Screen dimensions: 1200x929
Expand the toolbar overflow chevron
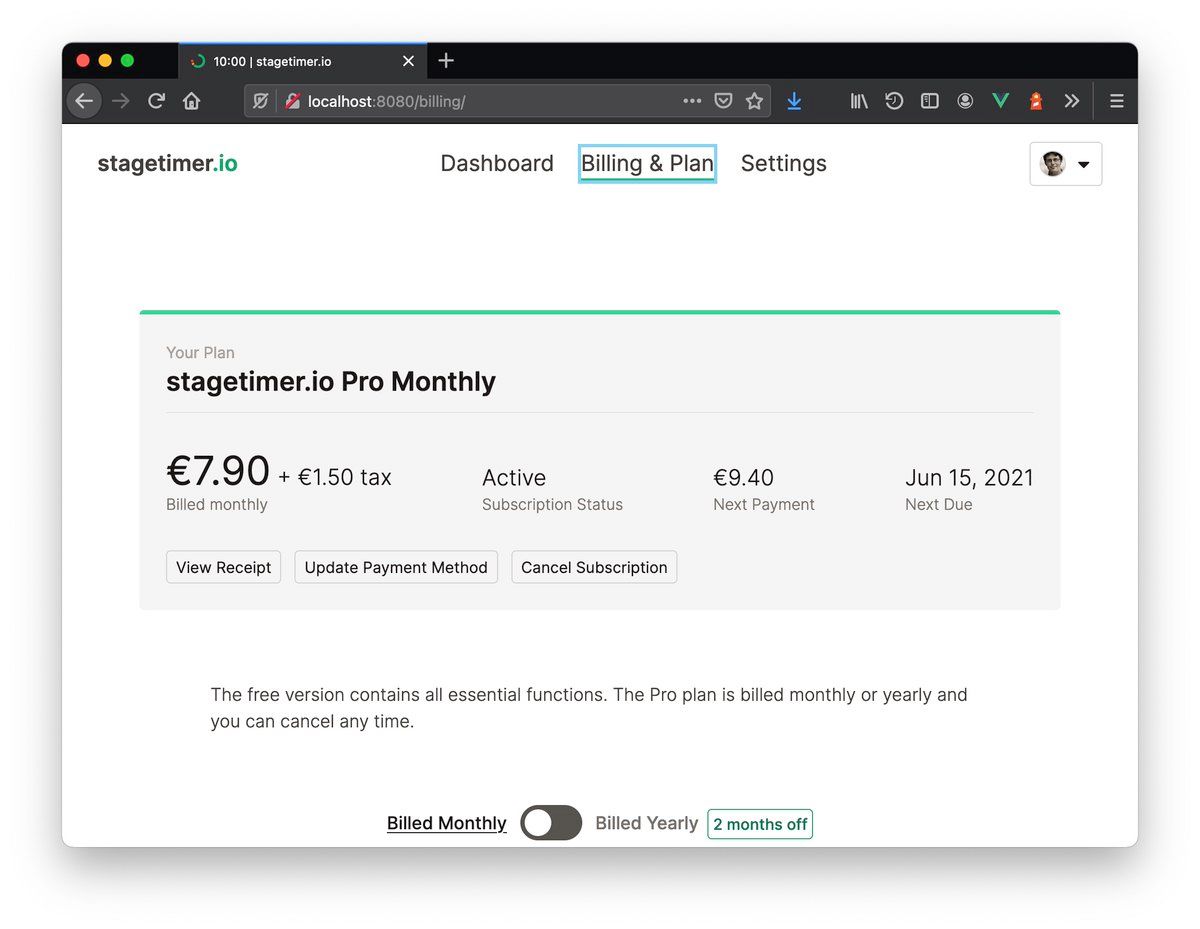(x=1072, y=101)
